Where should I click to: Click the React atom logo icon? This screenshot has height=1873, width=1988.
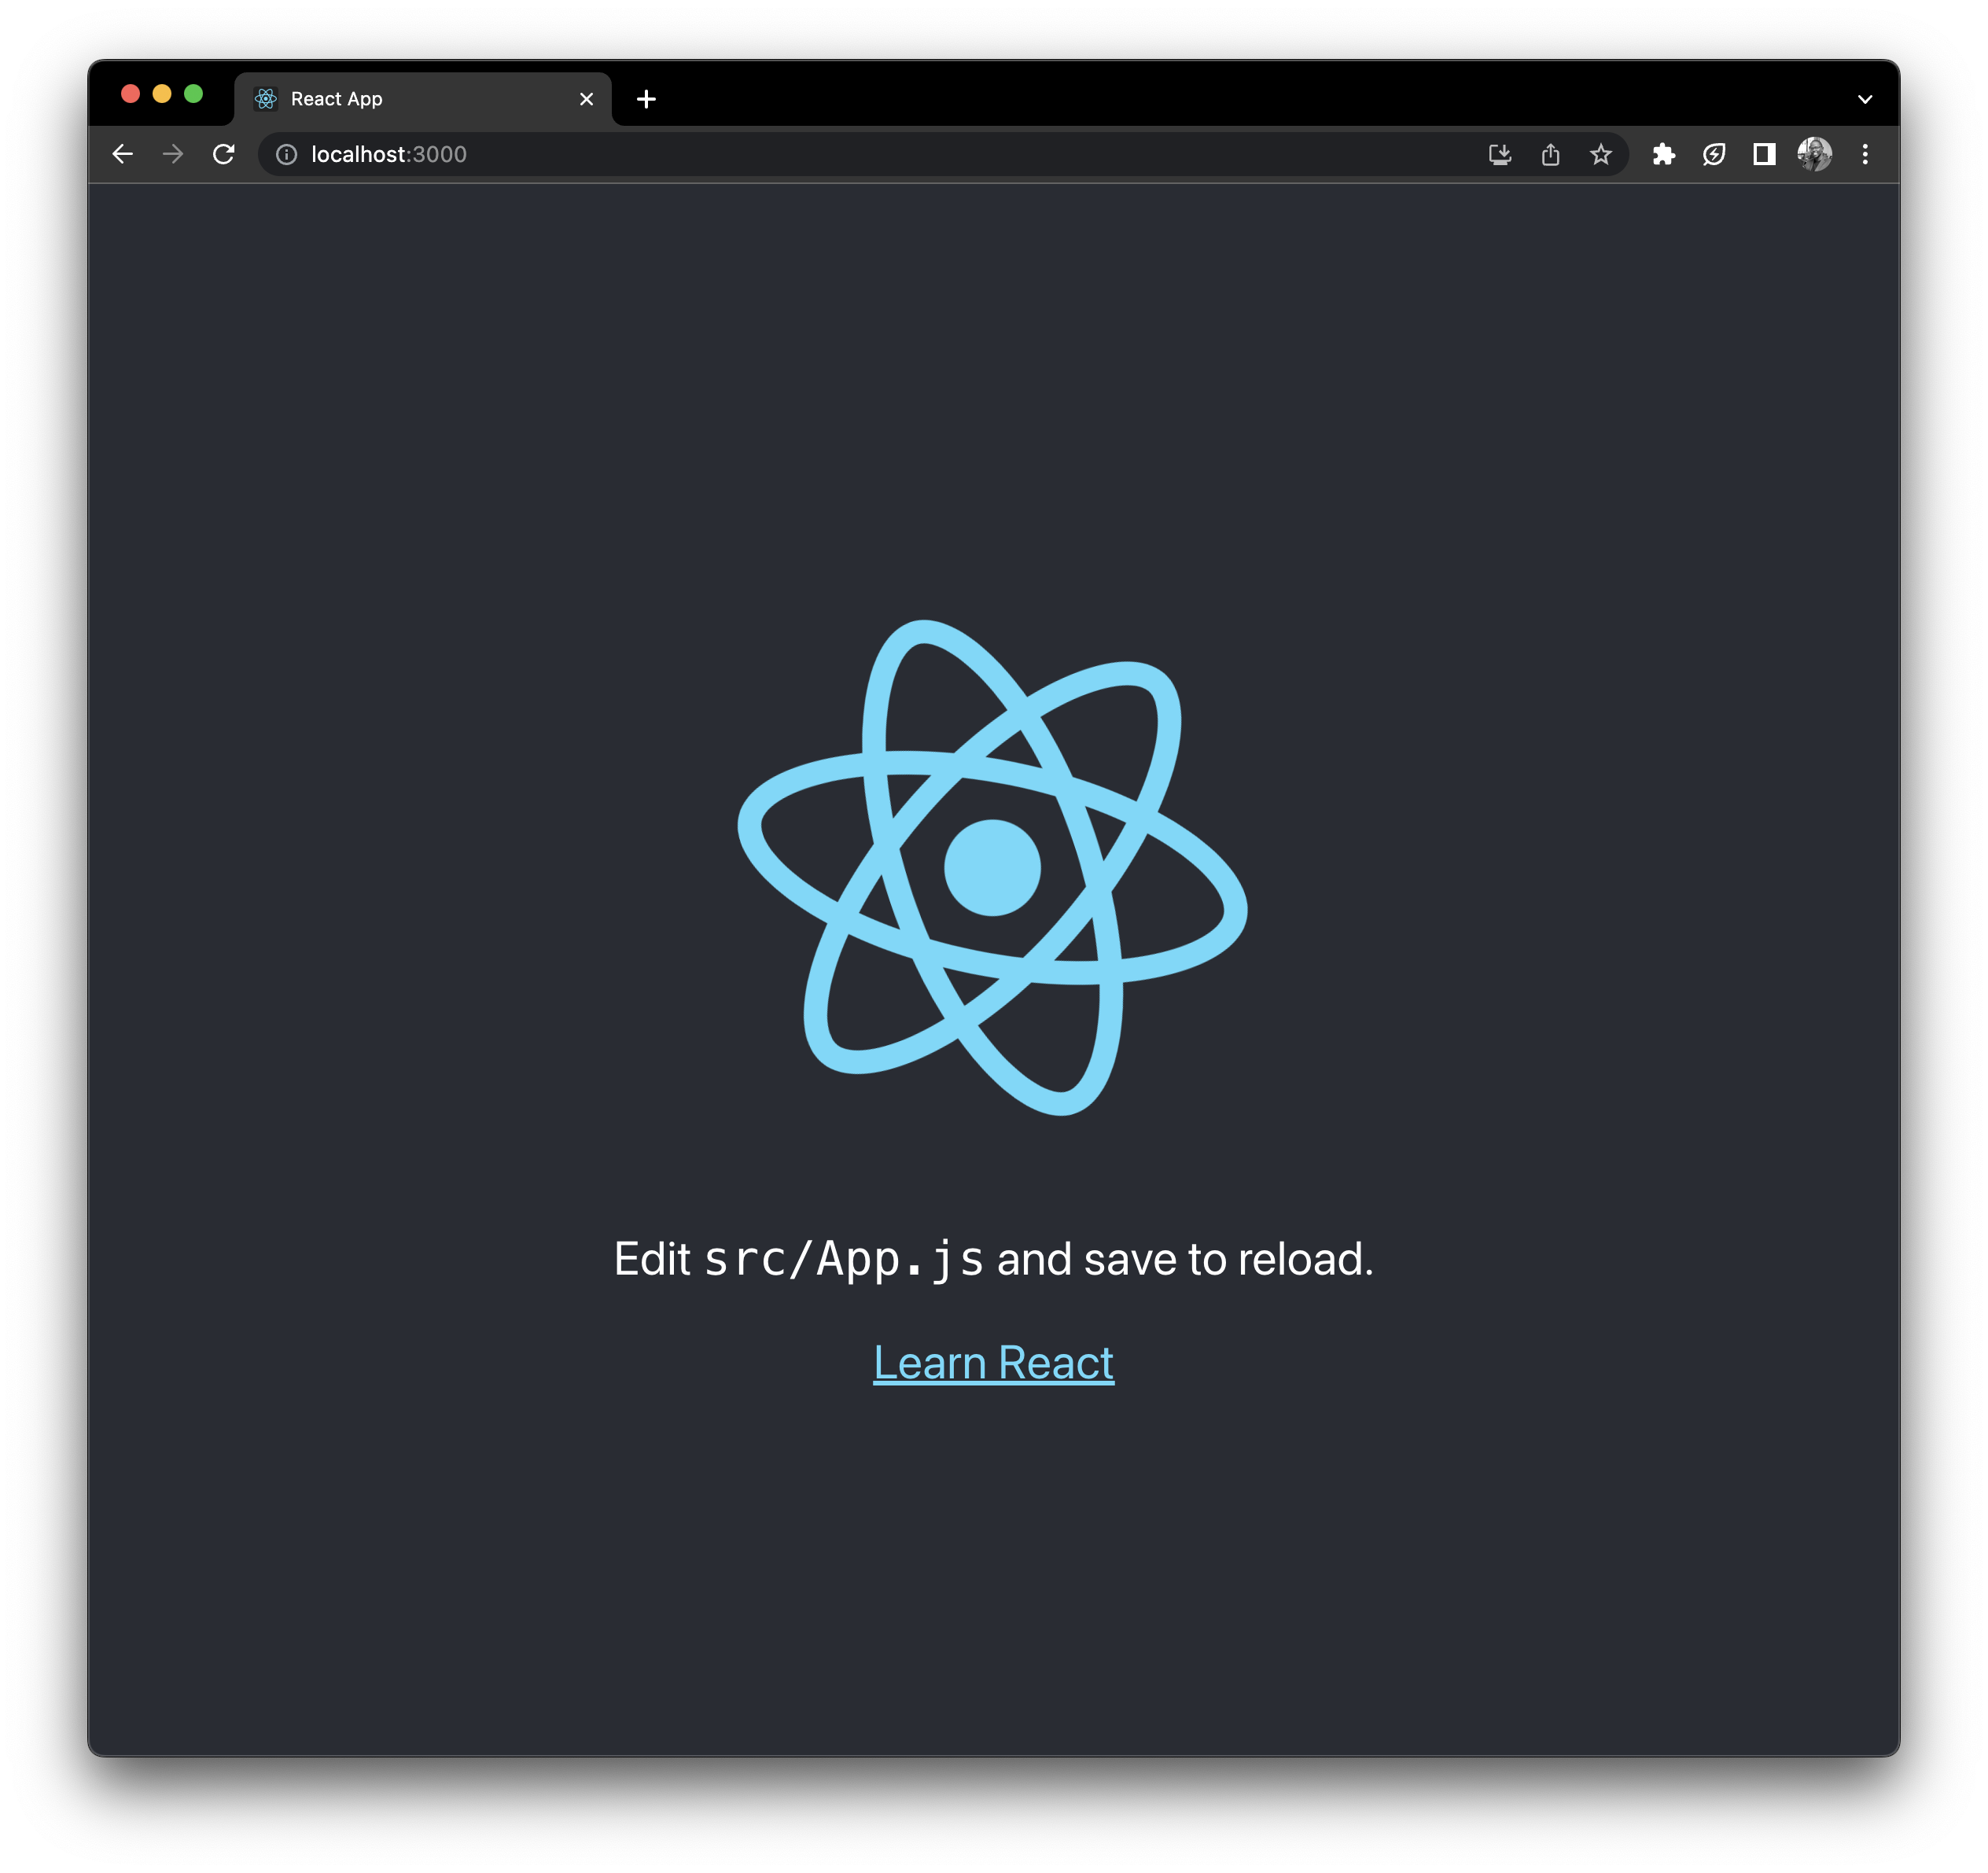993,866
